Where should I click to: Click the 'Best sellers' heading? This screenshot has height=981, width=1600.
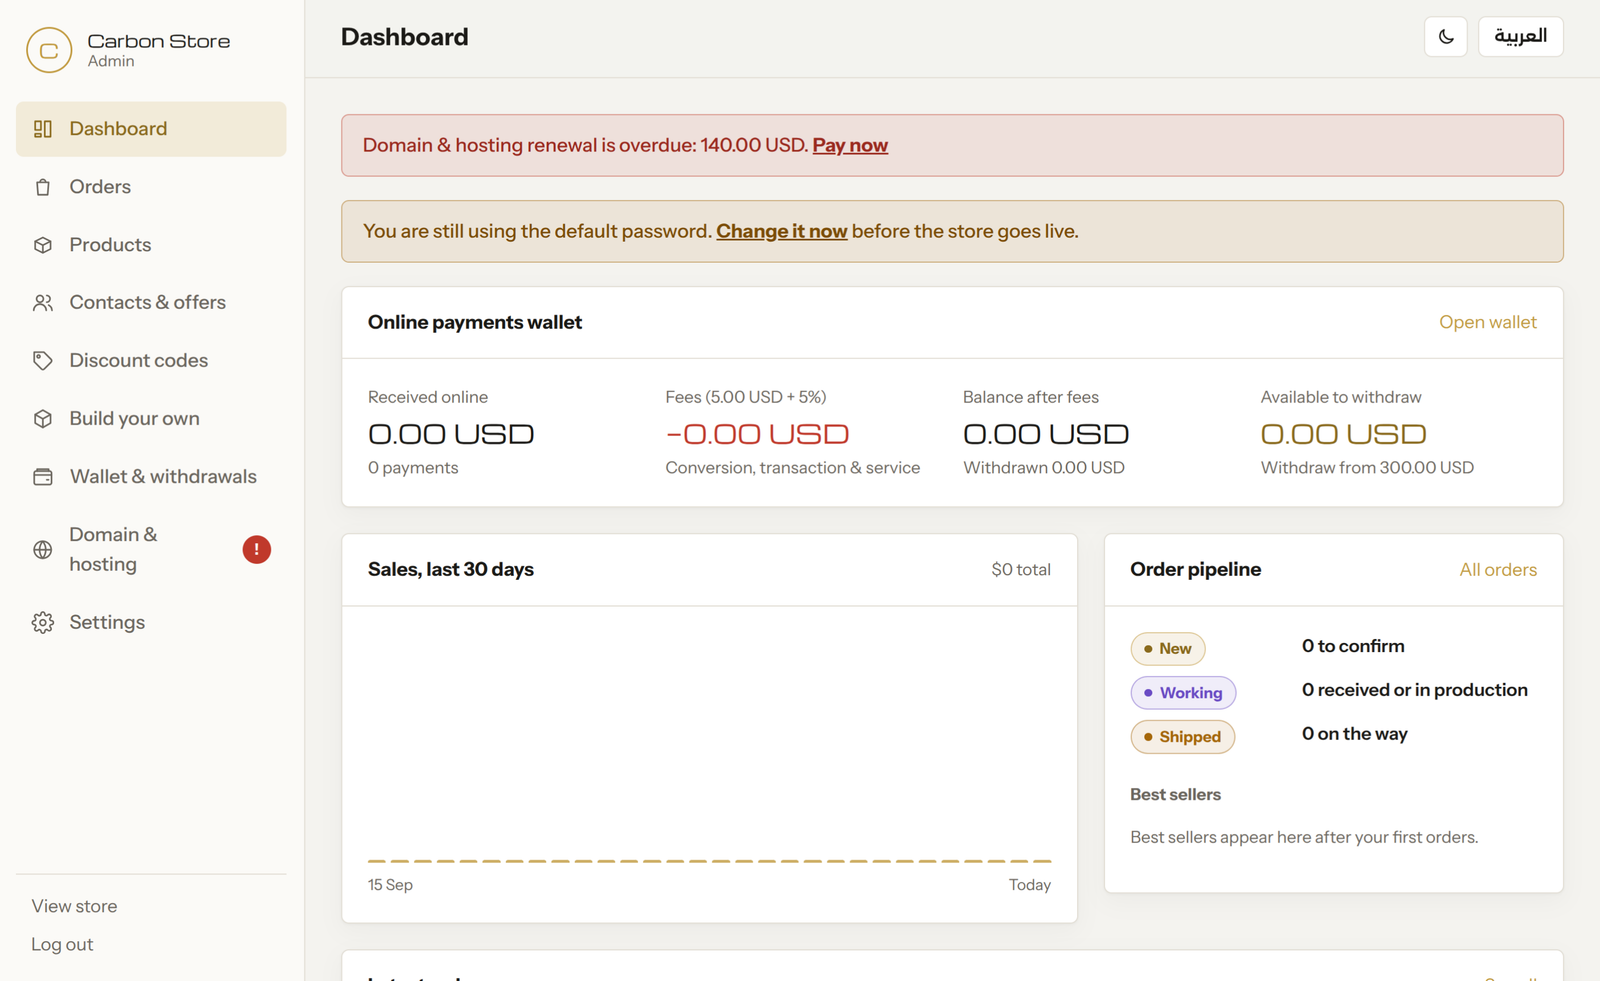(x=1176, y=795)
